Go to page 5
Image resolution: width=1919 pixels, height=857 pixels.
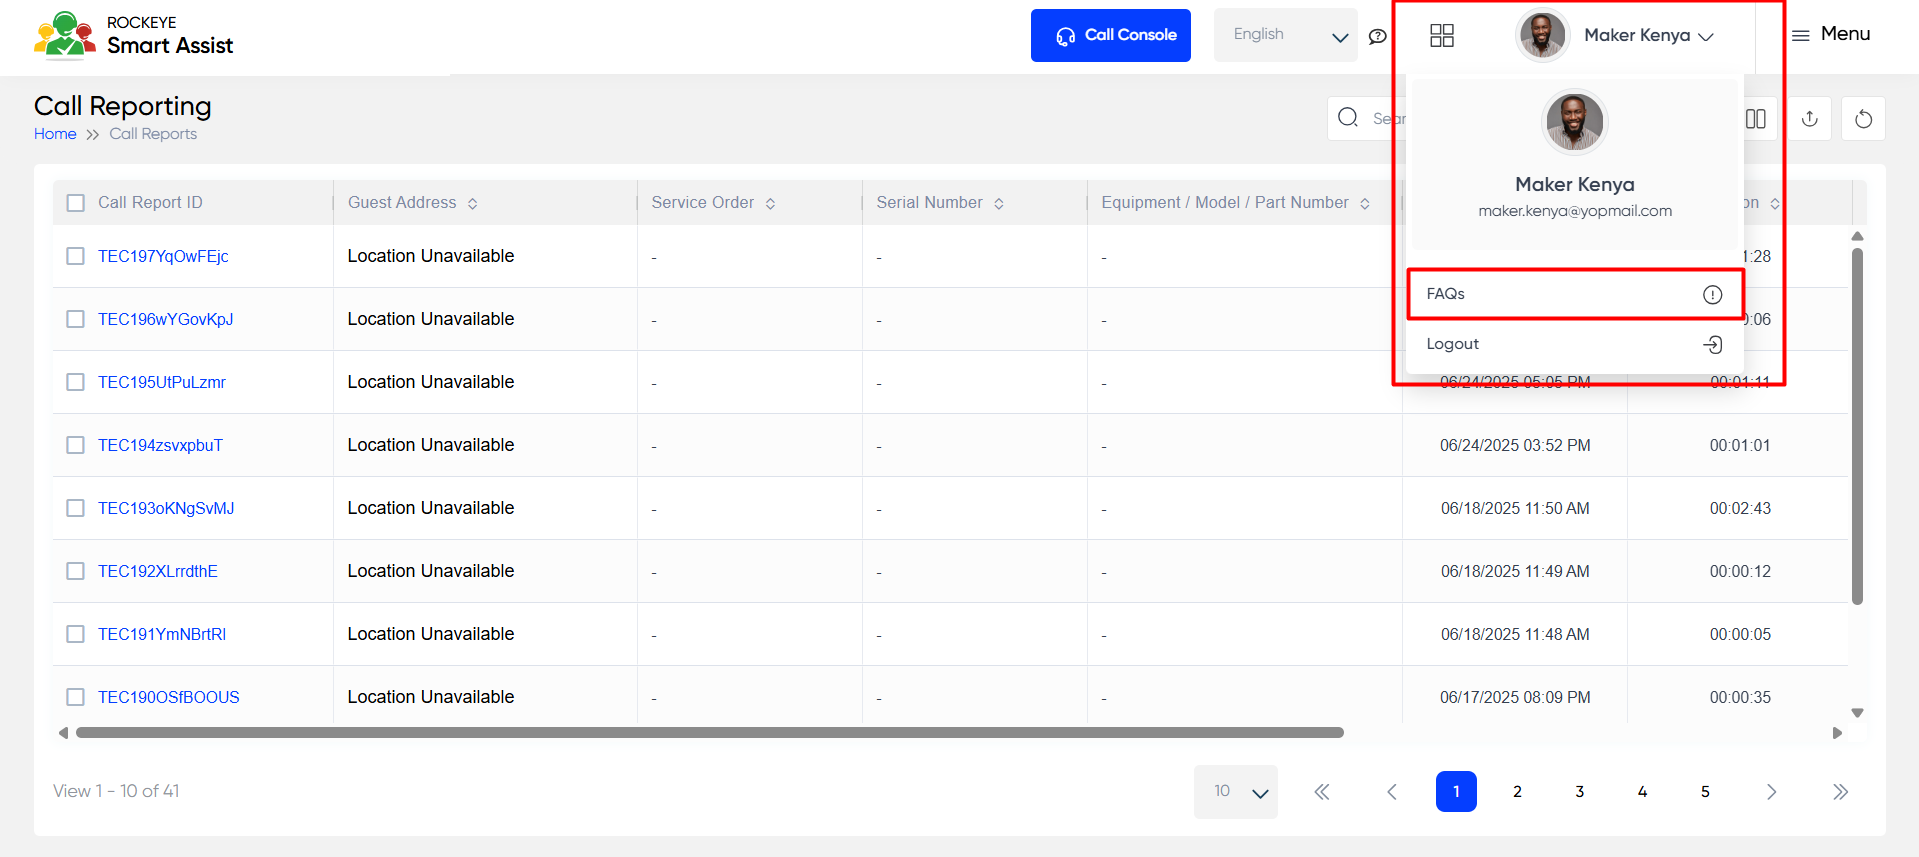click(x=1705, y=792)
